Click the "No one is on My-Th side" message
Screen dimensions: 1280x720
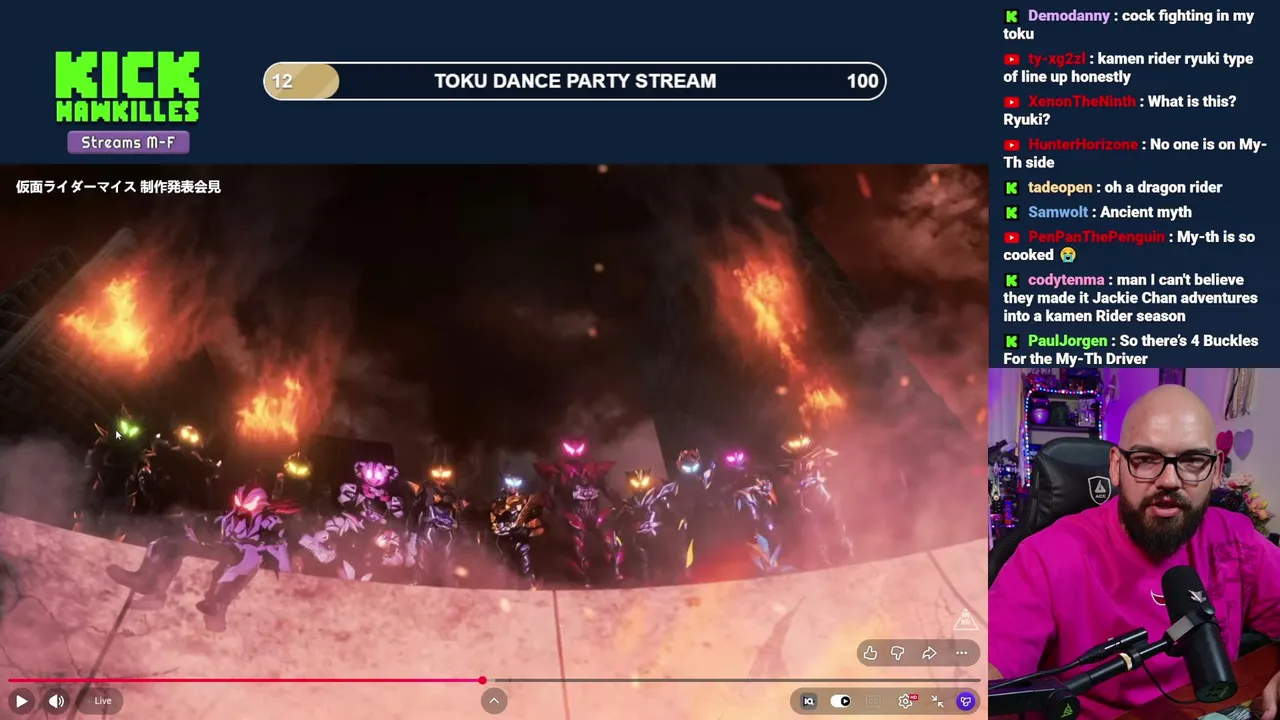(1135, 154)
